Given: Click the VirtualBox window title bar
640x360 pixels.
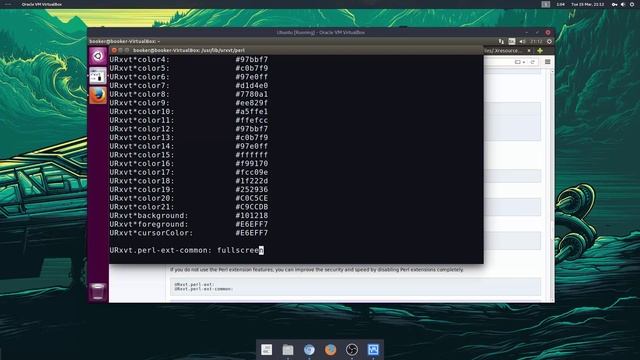Looking at the screenshot, I should pos(320,32).
